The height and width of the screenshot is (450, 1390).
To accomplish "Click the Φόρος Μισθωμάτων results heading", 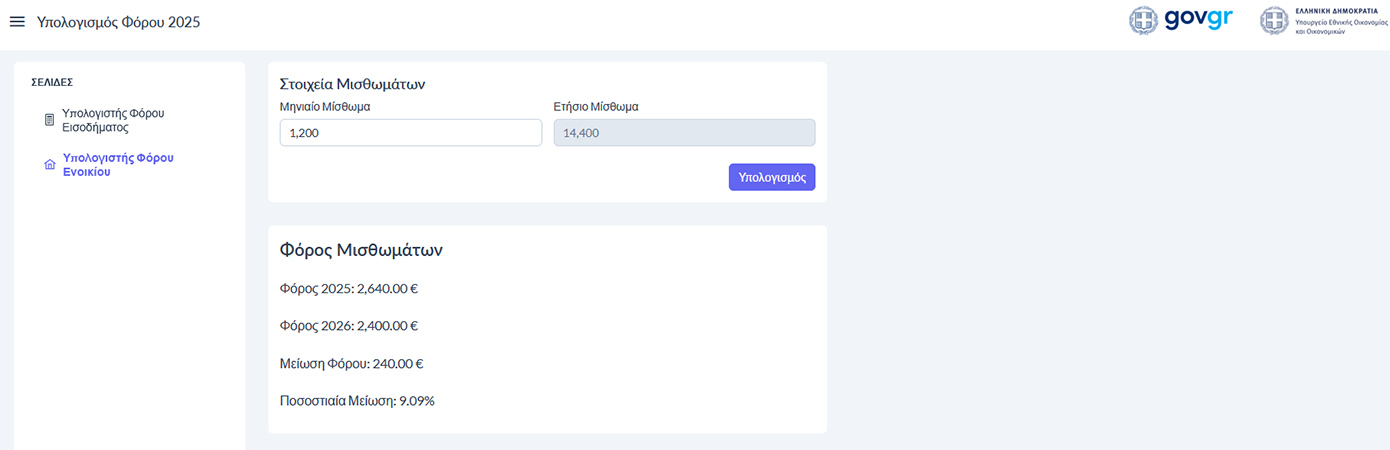I will tap(361, 250).
